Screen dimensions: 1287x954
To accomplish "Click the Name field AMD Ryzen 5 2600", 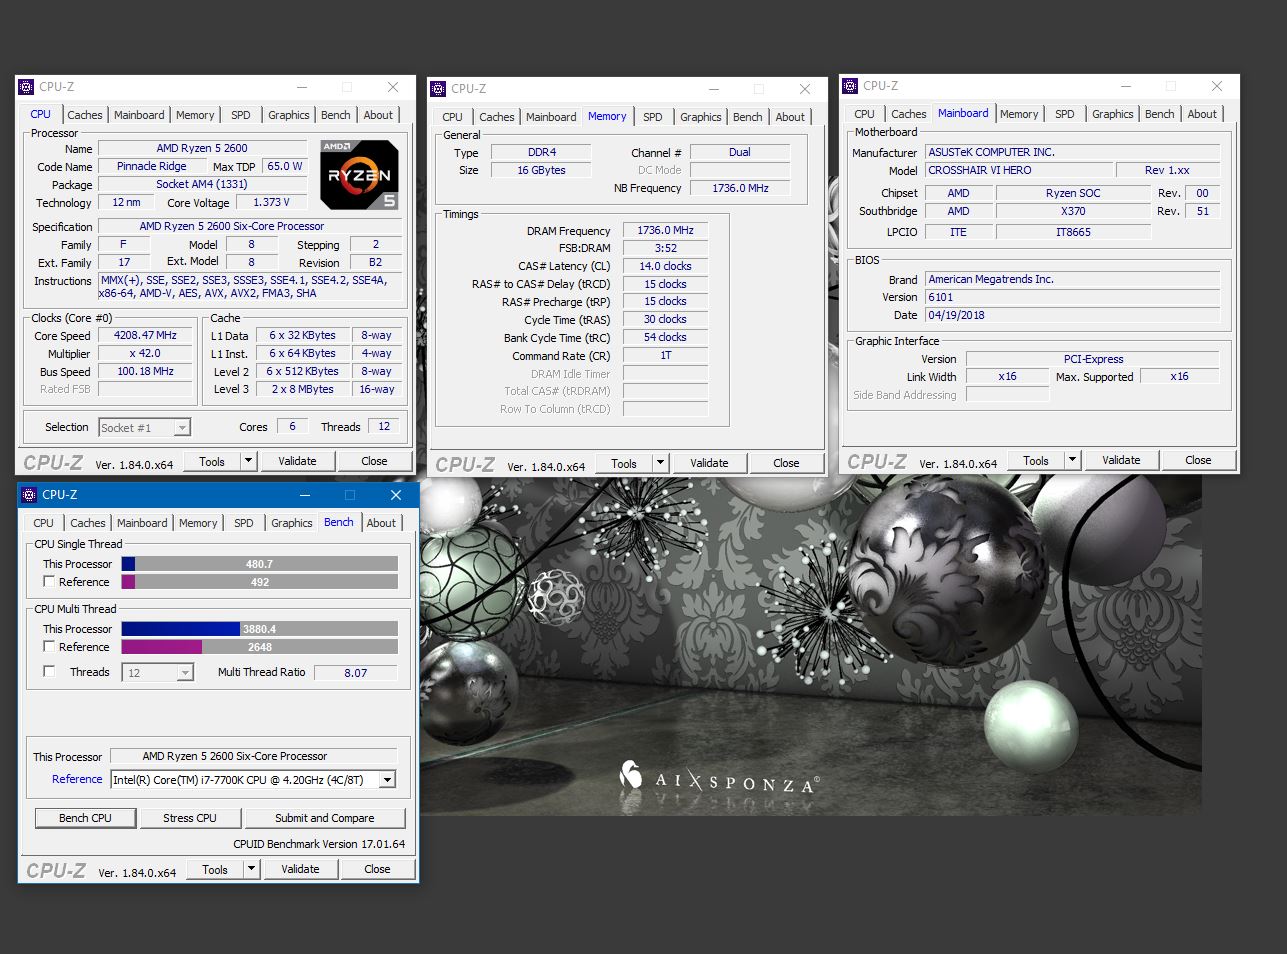I will click(202, 148).
